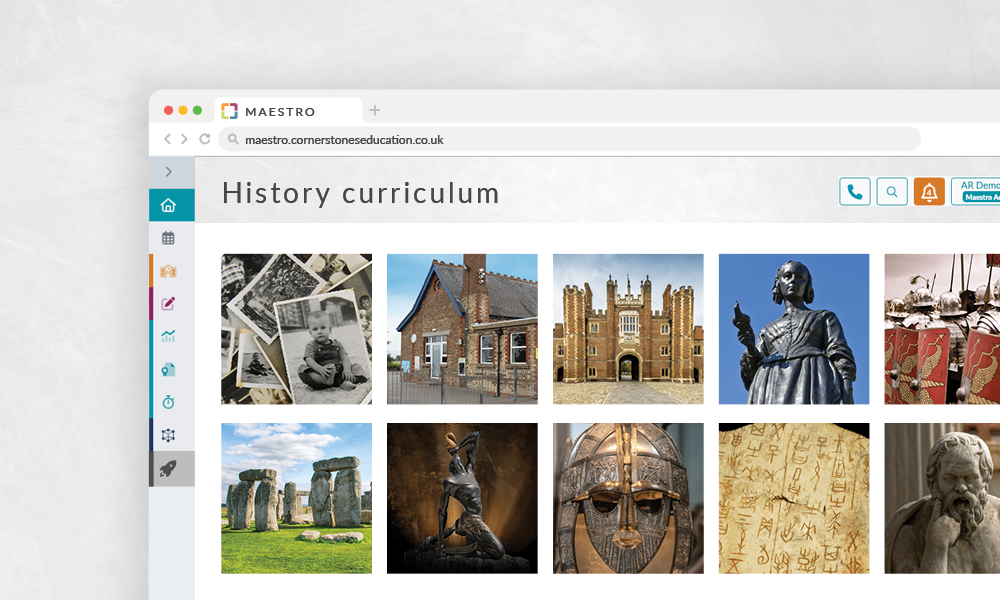Open the calendar icon in sidebar
This screenshot has height=600, width=1000.
168,238
